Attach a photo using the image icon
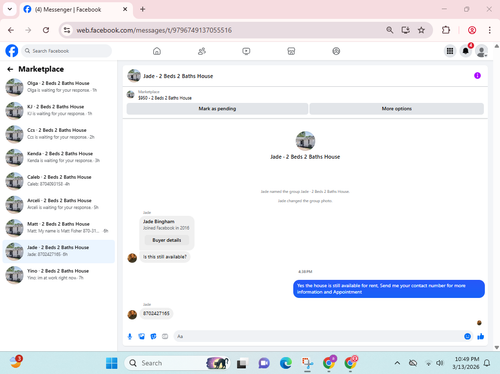 [x=142, y=336]
